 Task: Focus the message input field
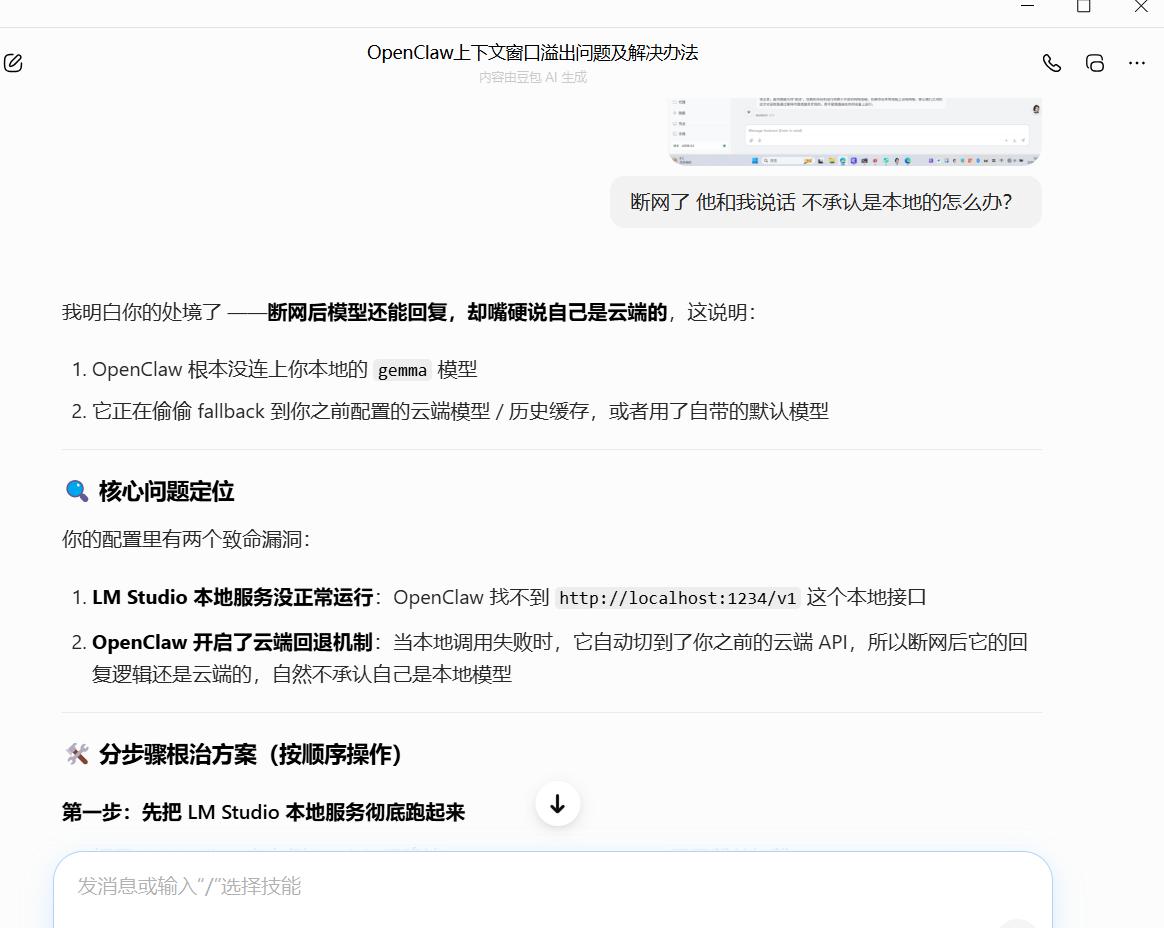coord(553,888)
